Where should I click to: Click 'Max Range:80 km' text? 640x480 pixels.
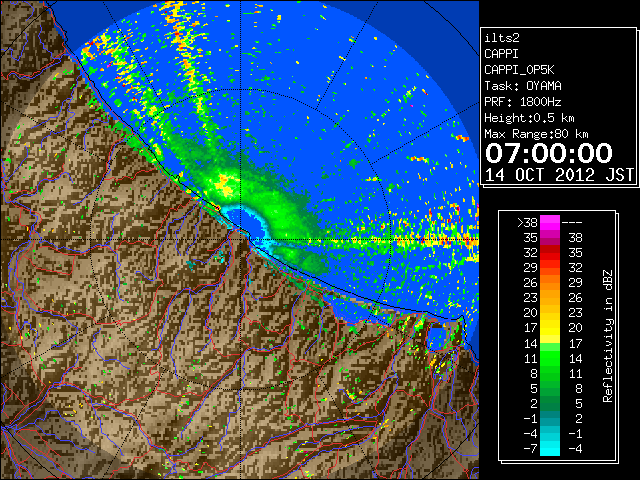point(536,134)
